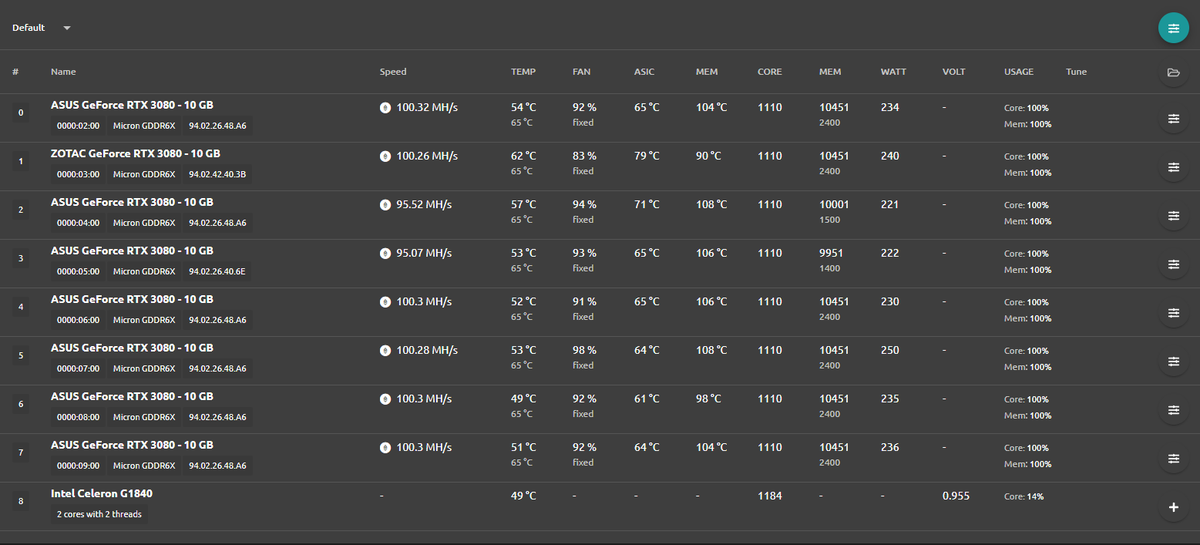Click row index number 8
This screenshot has height=545, width=1200.
(21, 501)
